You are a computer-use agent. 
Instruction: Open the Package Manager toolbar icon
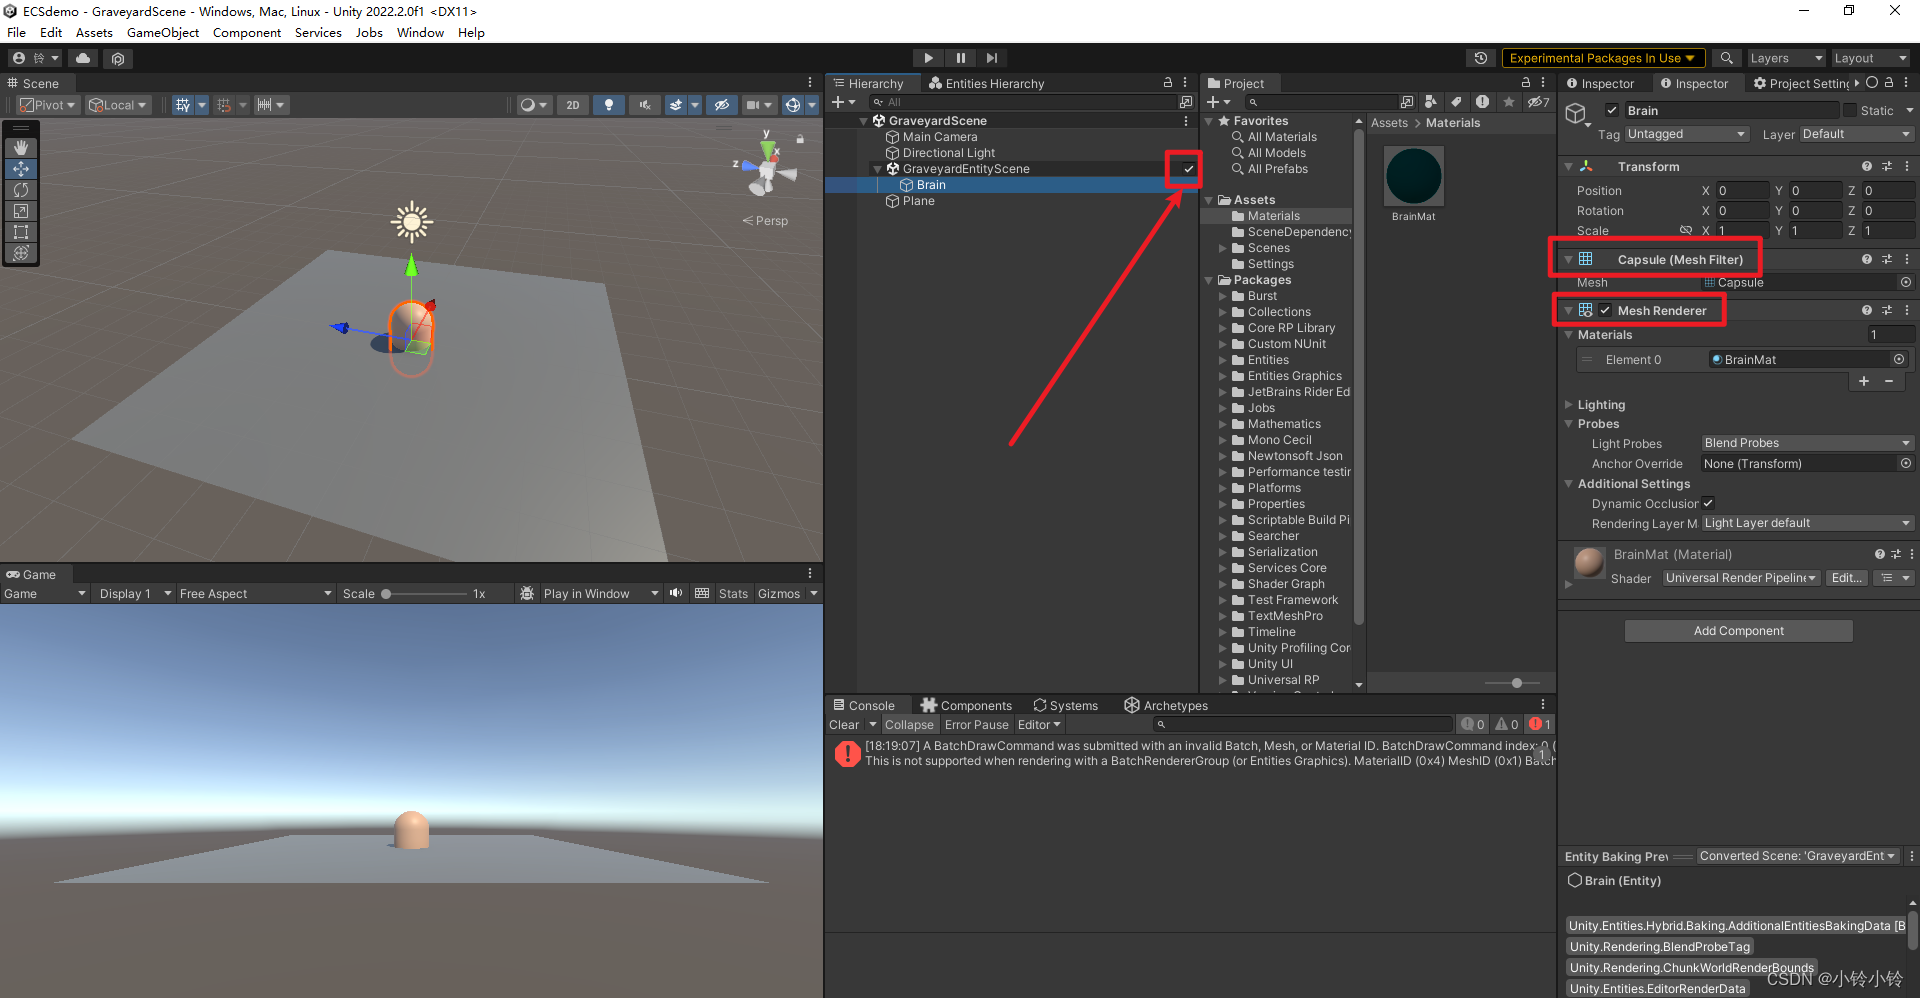click(x=118, y=58)
